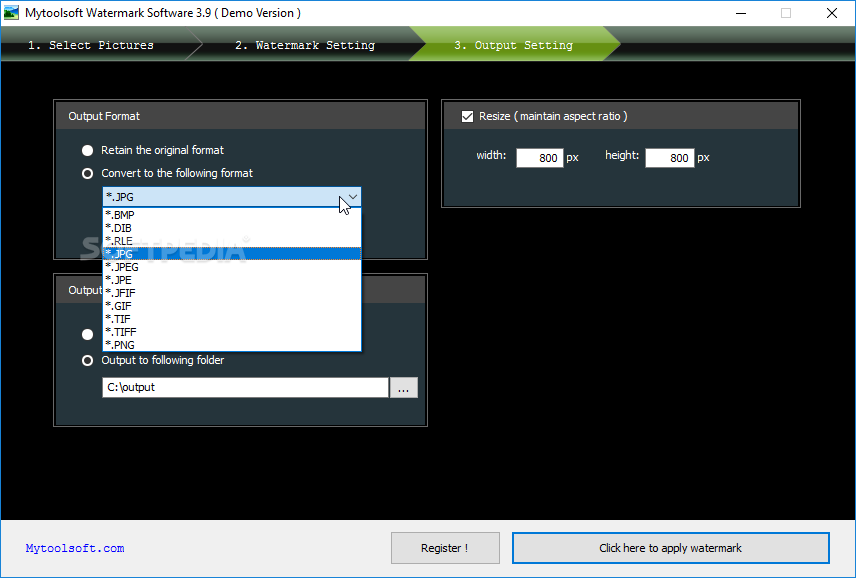
Task: Click the width input field
Action: (x=539, y=158)
